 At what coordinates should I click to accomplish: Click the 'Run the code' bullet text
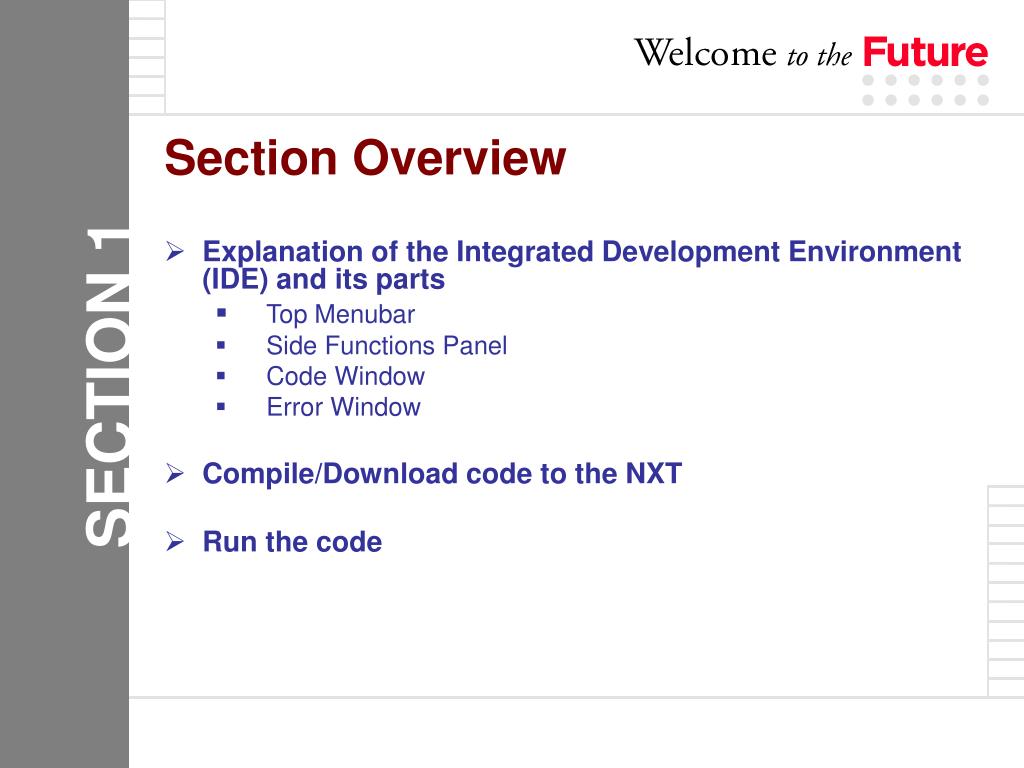coord(292,542)
